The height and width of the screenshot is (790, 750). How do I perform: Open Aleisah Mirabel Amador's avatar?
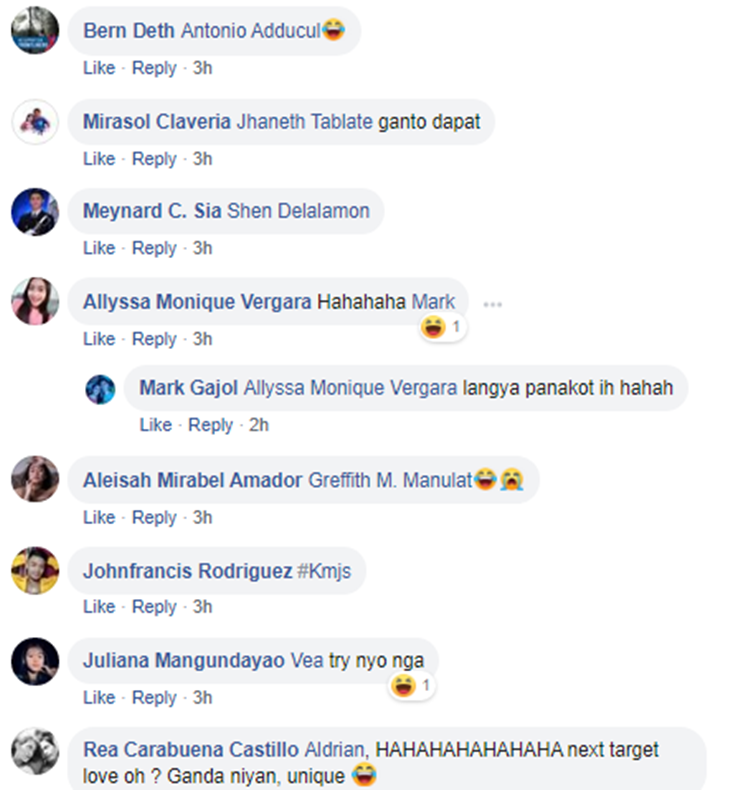[35, 479]
